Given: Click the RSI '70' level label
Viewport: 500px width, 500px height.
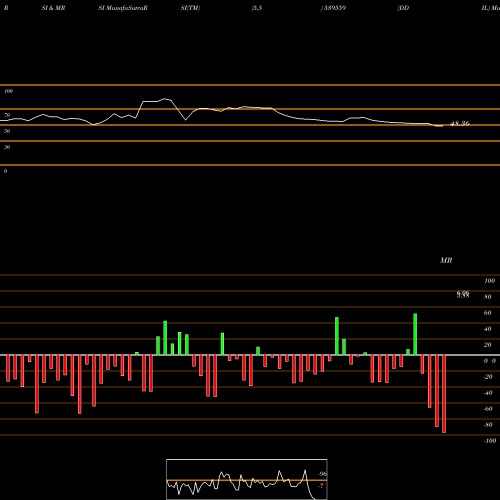Looking at the screenshot, I should click(x=7, y=115).
